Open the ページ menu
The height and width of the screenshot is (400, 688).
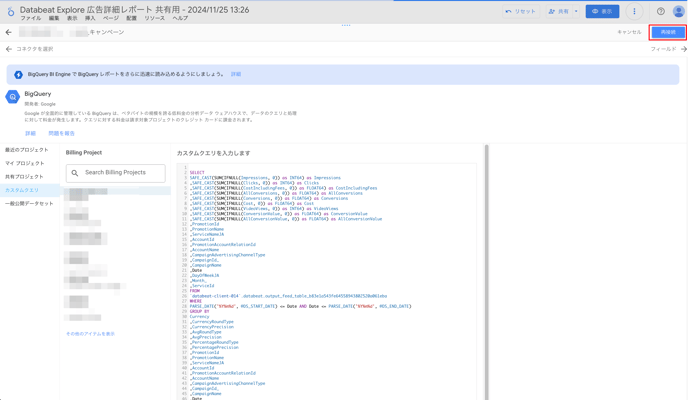tap(111, 18)
